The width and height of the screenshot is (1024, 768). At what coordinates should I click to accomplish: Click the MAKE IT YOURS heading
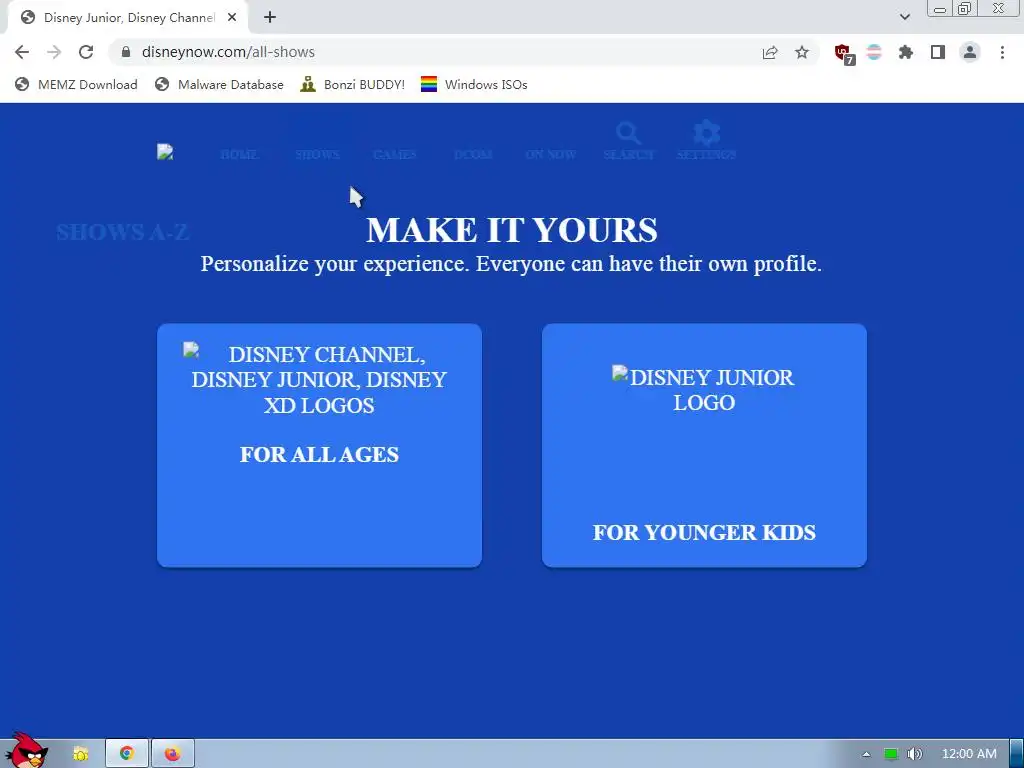511,230
